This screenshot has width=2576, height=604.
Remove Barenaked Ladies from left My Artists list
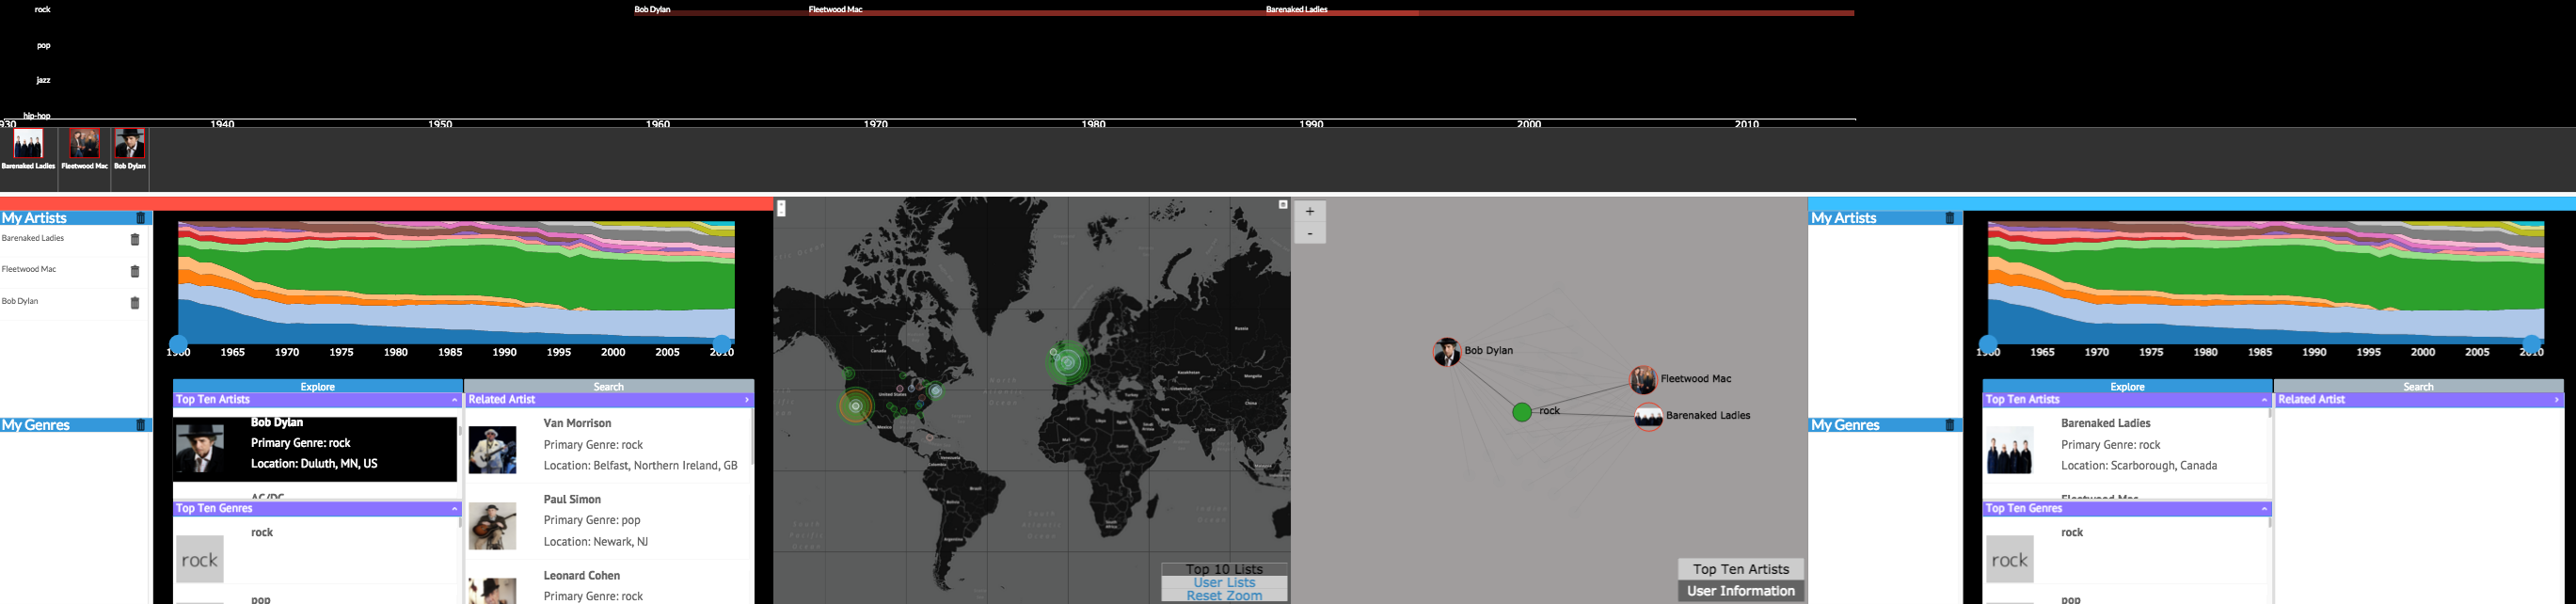click(135, 240)
